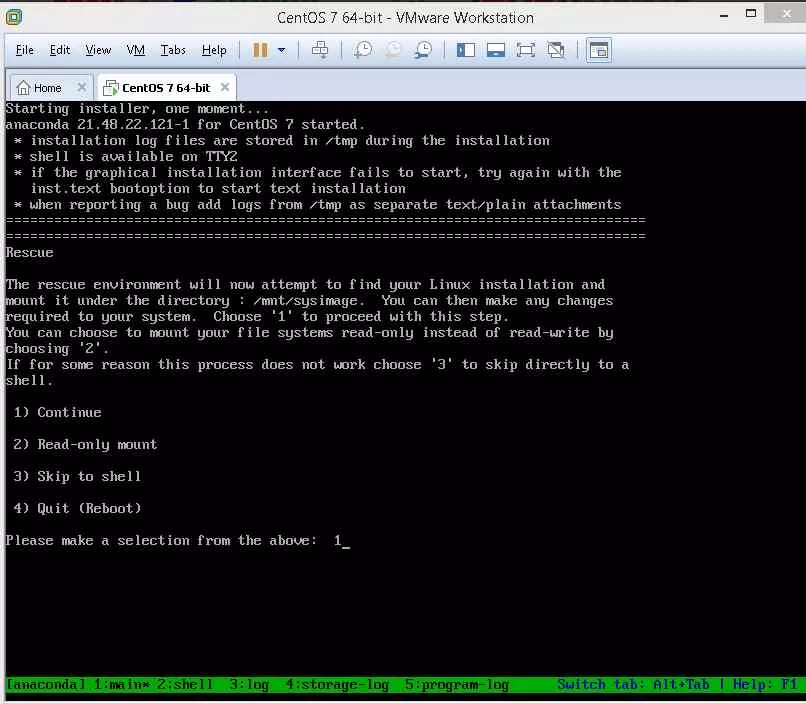The height and width of the screenshot is (704, 806).
Task: Click the '1:main*' entry in status bar
Action: click(122, 684)
